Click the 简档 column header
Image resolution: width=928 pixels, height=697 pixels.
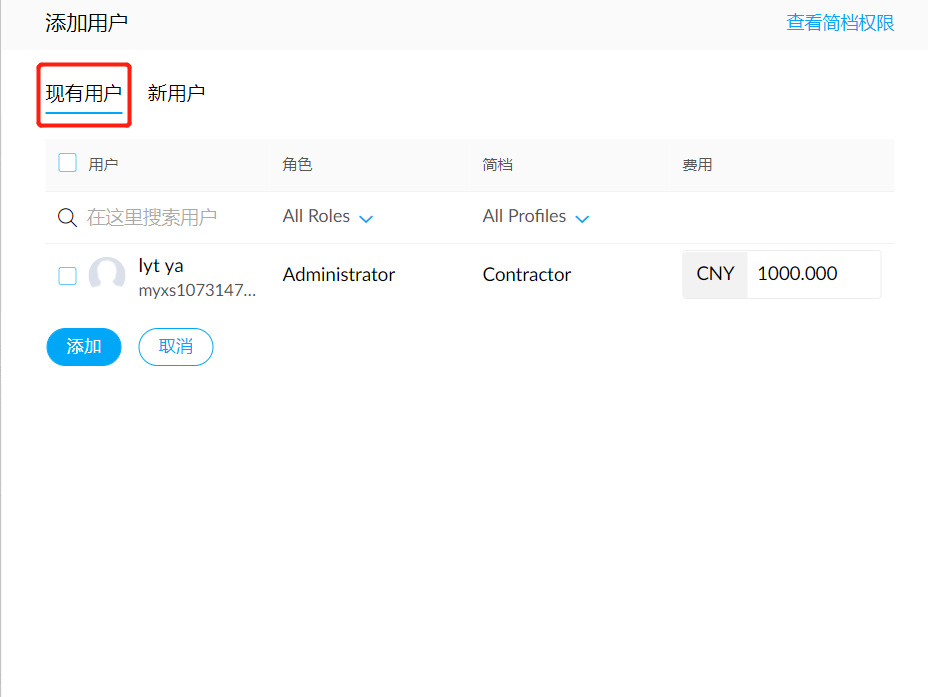click(498, 165)
